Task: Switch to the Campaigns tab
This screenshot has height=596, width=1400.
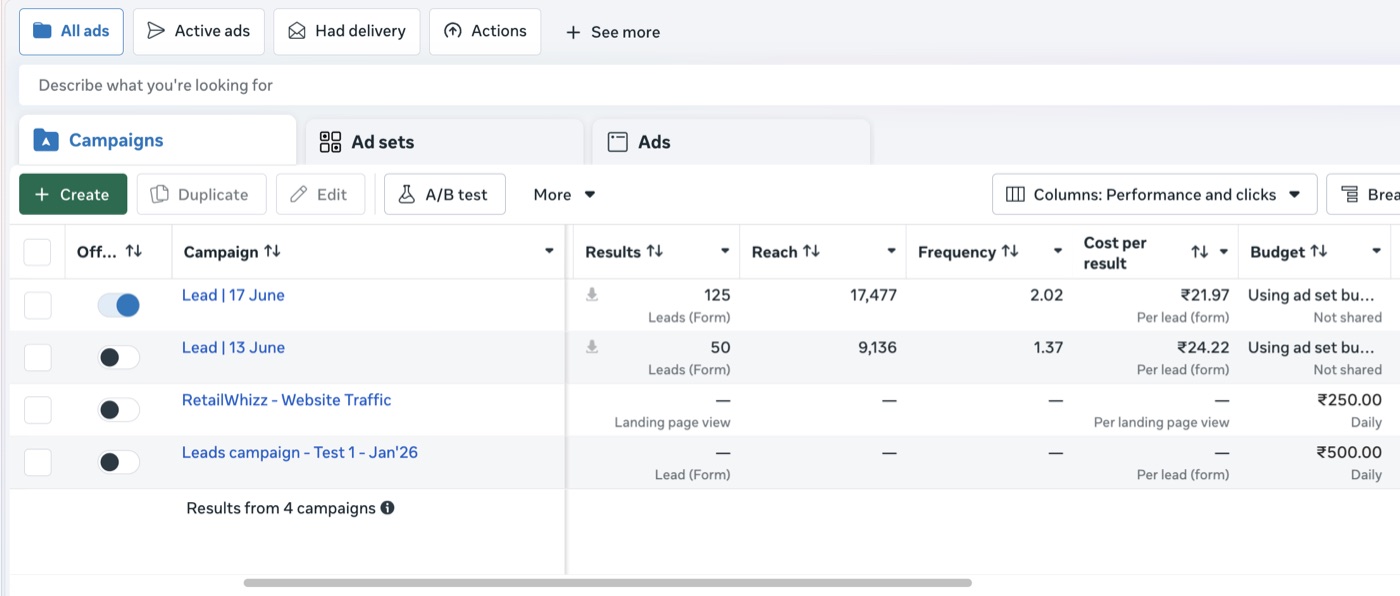Action: [x=158, y=140]
